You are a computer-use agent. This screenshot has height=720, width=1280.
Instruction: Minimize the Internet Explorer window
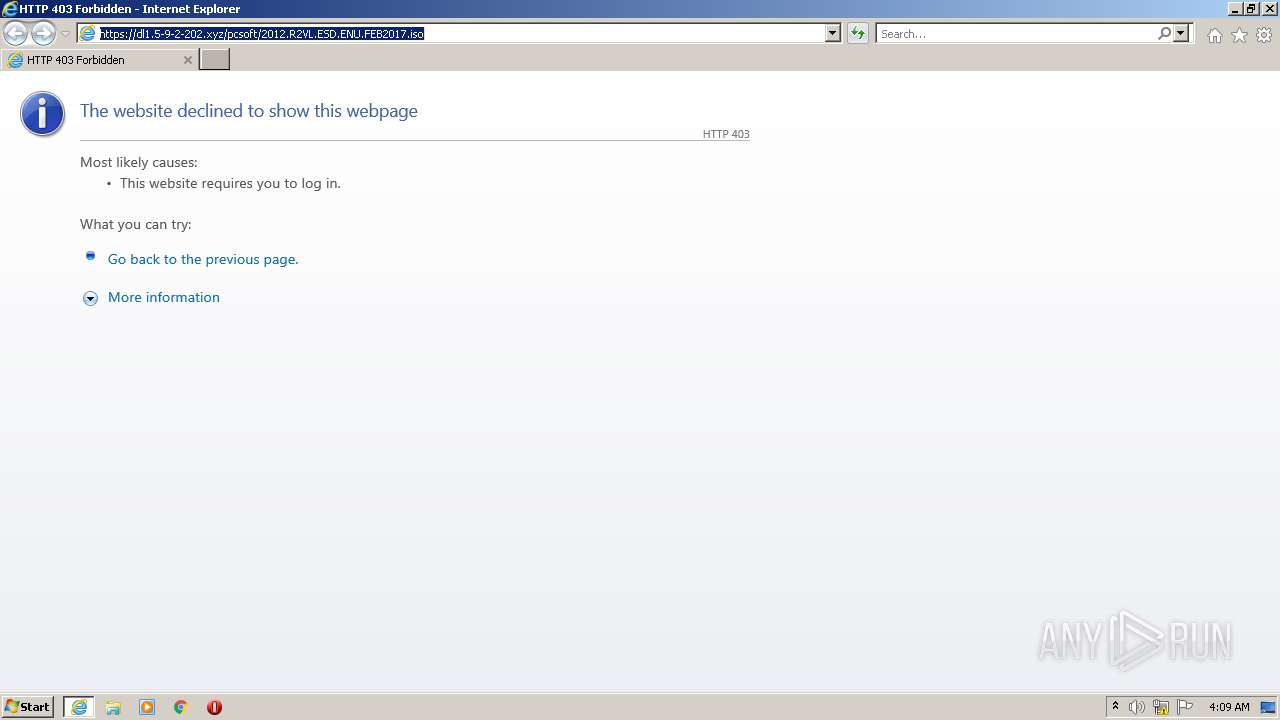[x=1234, y=9]
